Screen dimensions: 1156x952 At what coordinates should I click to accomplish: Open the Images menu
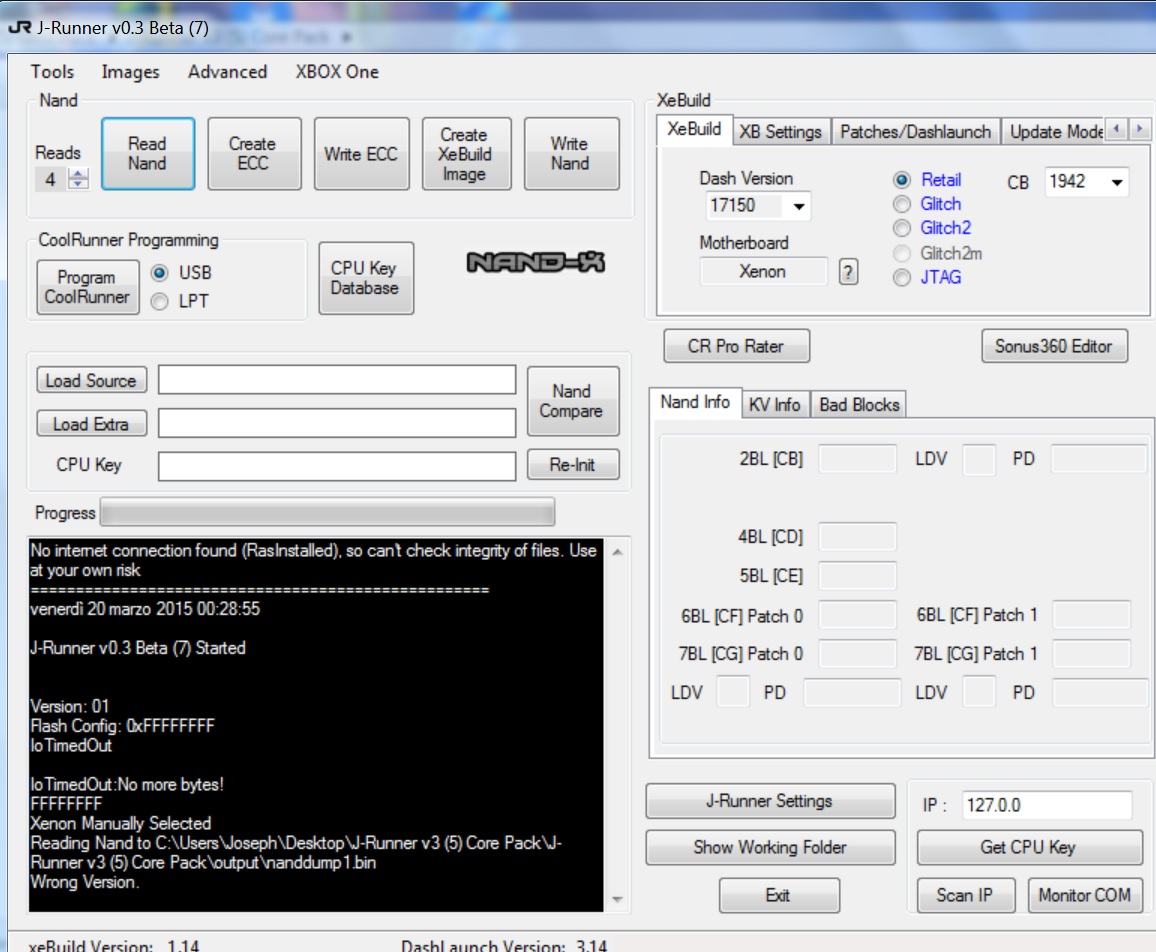[x=130, y=72]
